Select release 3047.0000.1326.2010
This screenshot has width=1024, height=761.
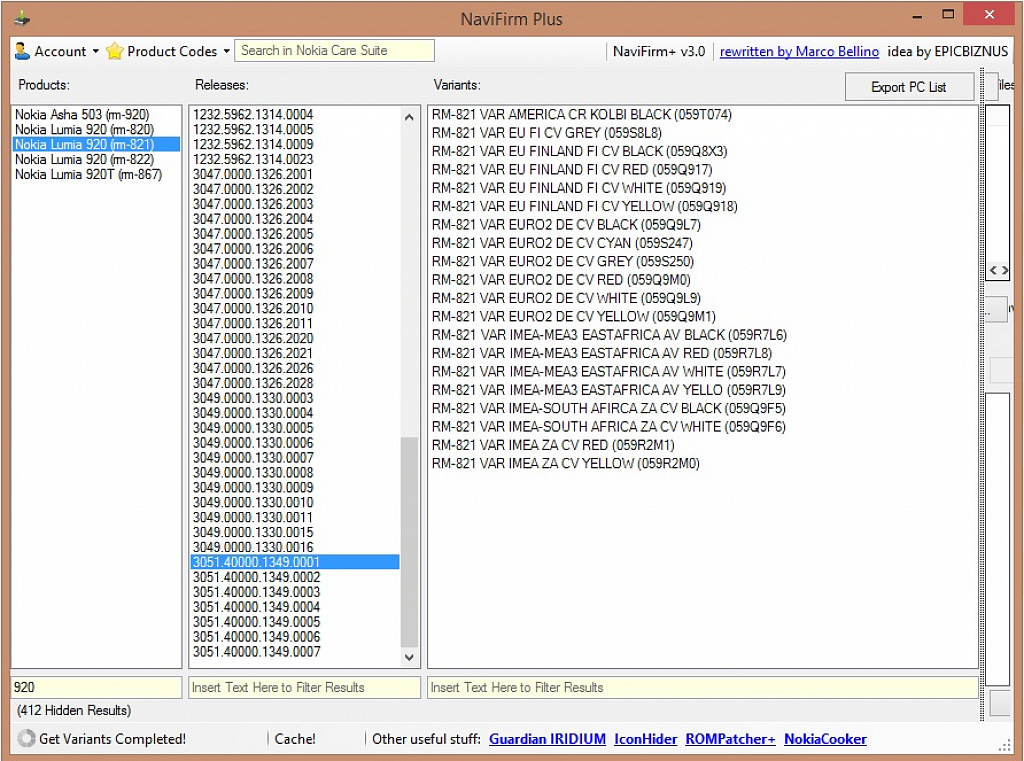point(295,308)
